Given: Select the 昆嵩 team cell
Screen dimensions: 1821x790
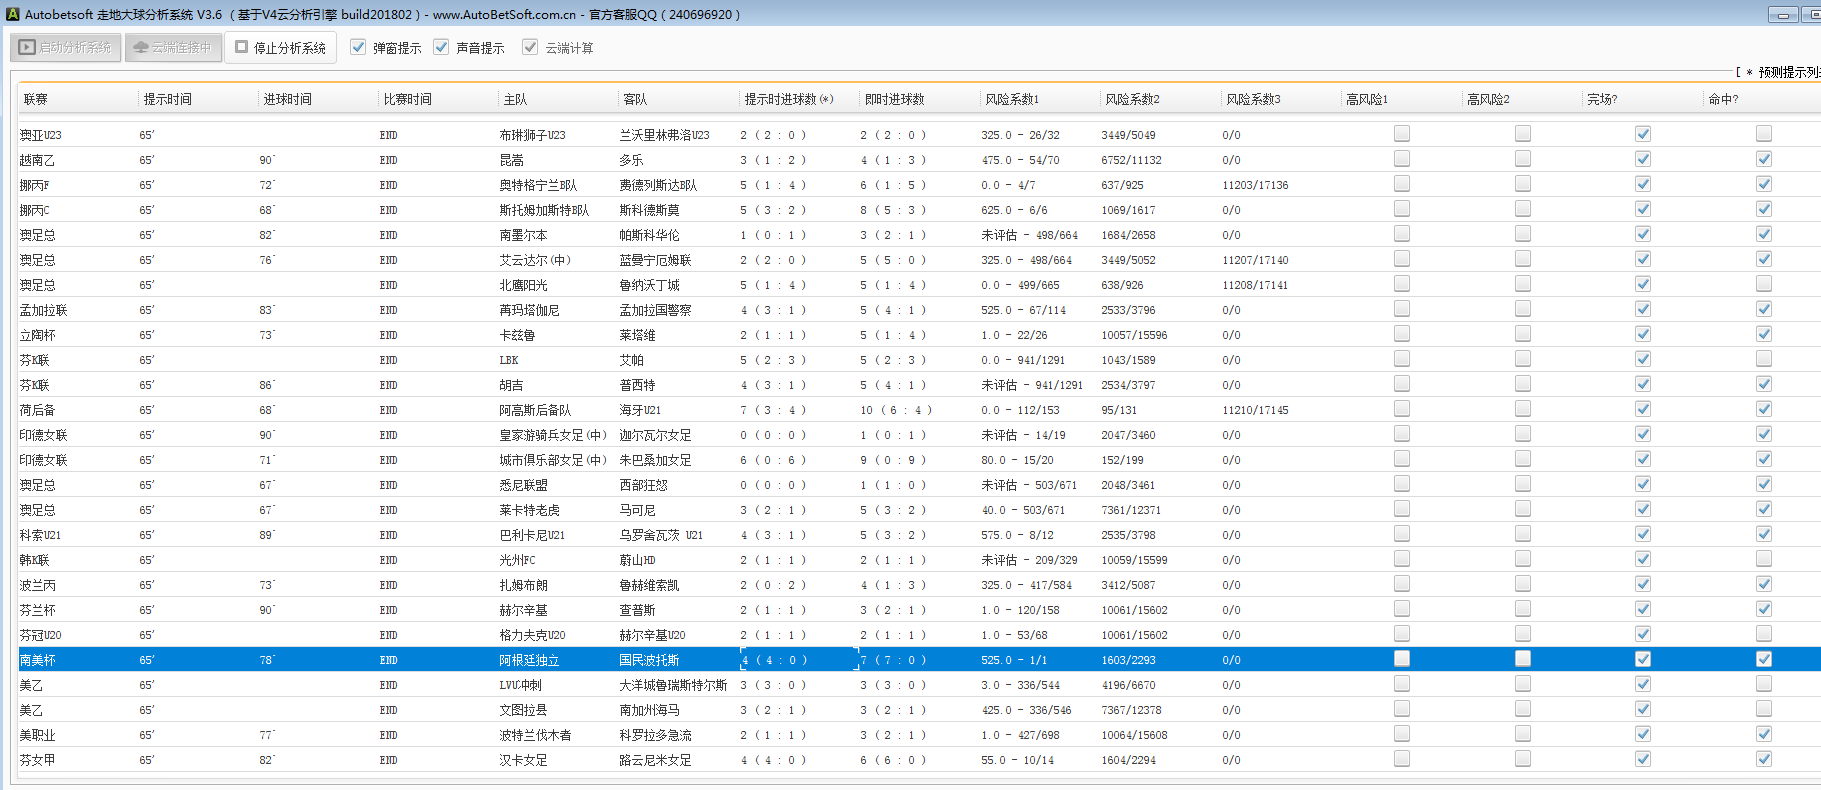Looking at the screenshot, I should point(511,160).
